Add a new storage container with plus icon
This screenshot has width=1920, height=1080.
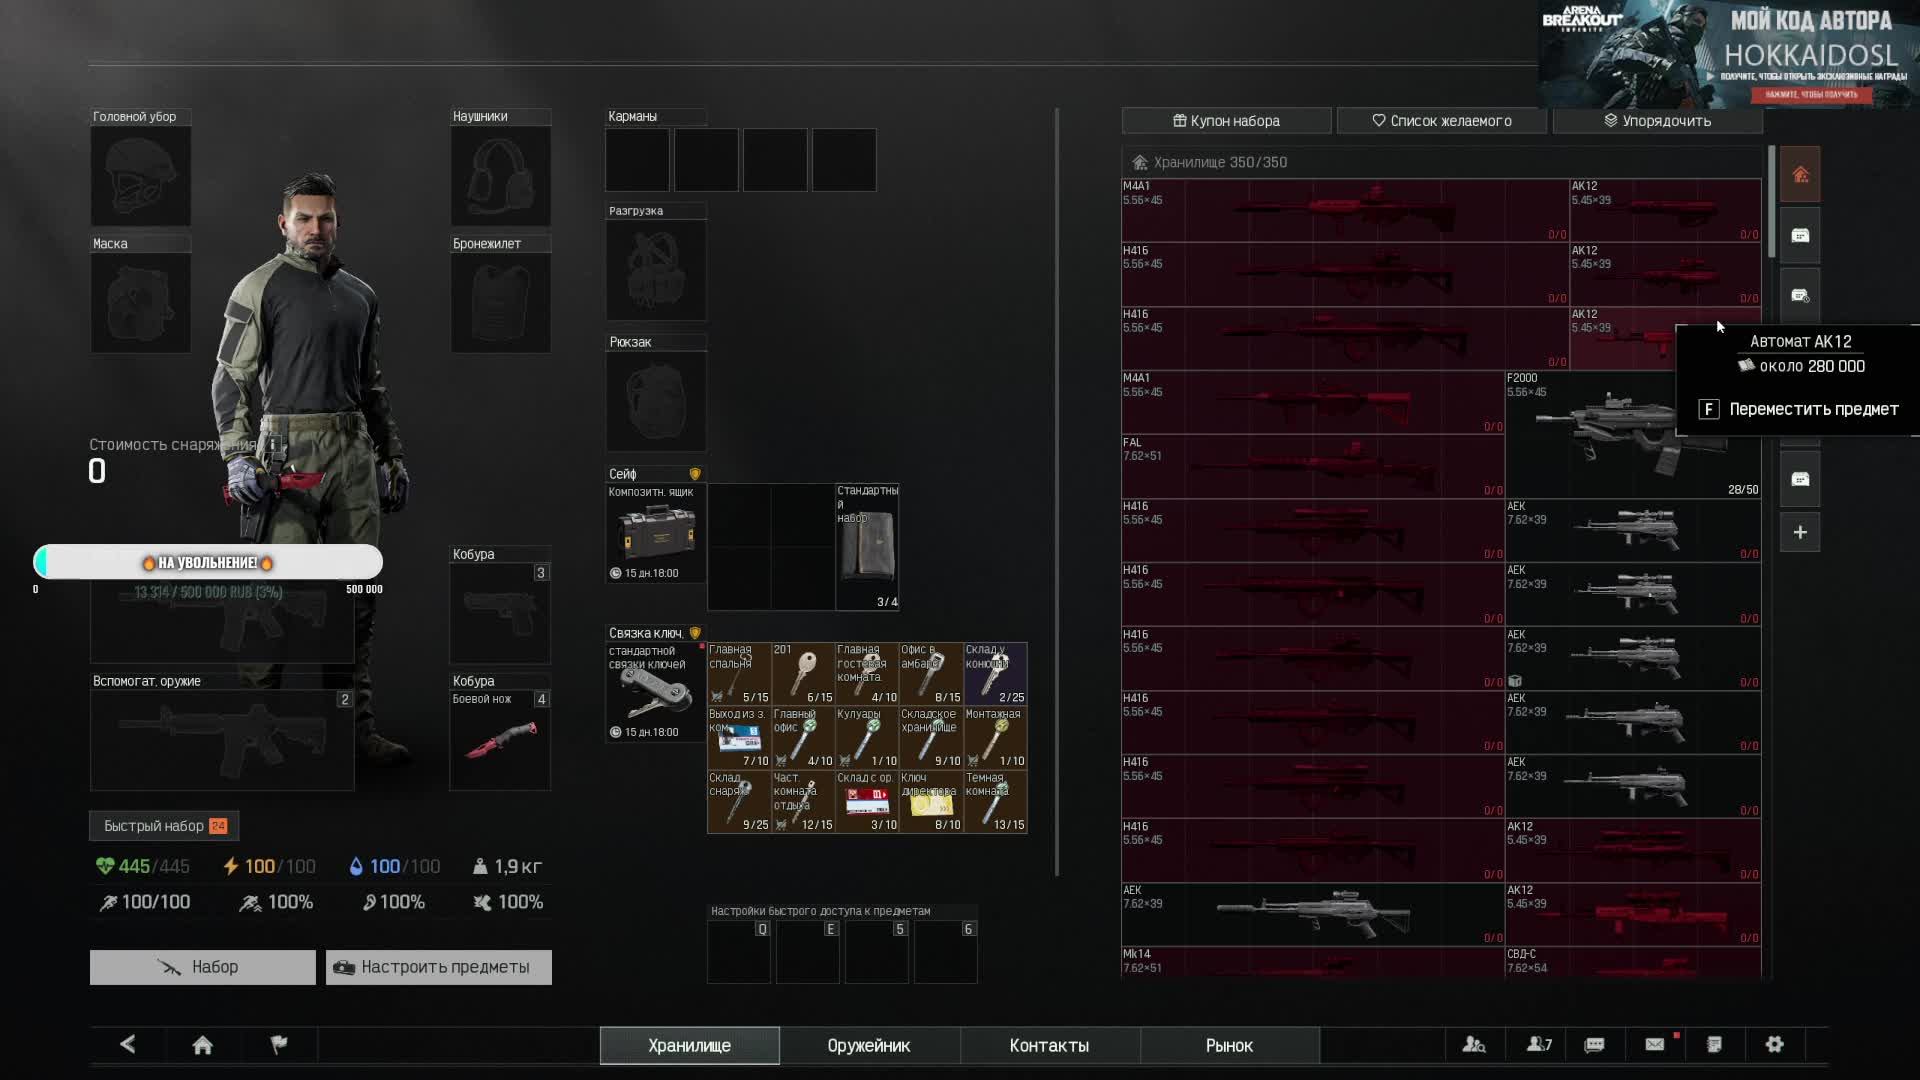[1800, 533]
